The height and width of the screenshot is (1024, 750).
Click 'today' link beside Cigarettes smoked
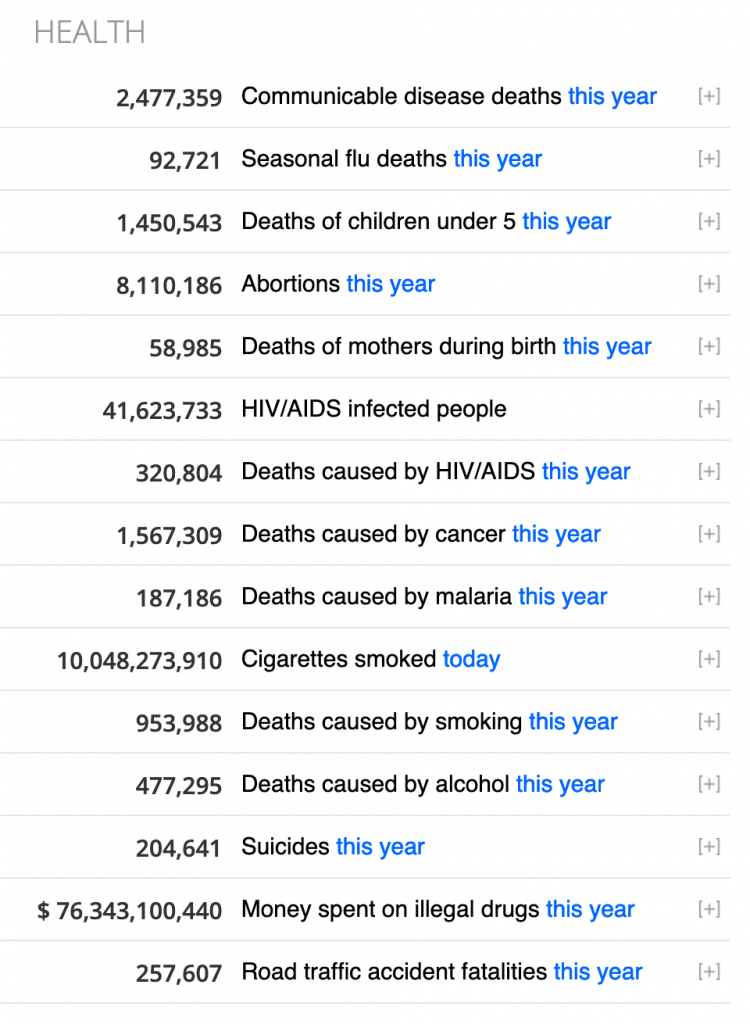471,659
